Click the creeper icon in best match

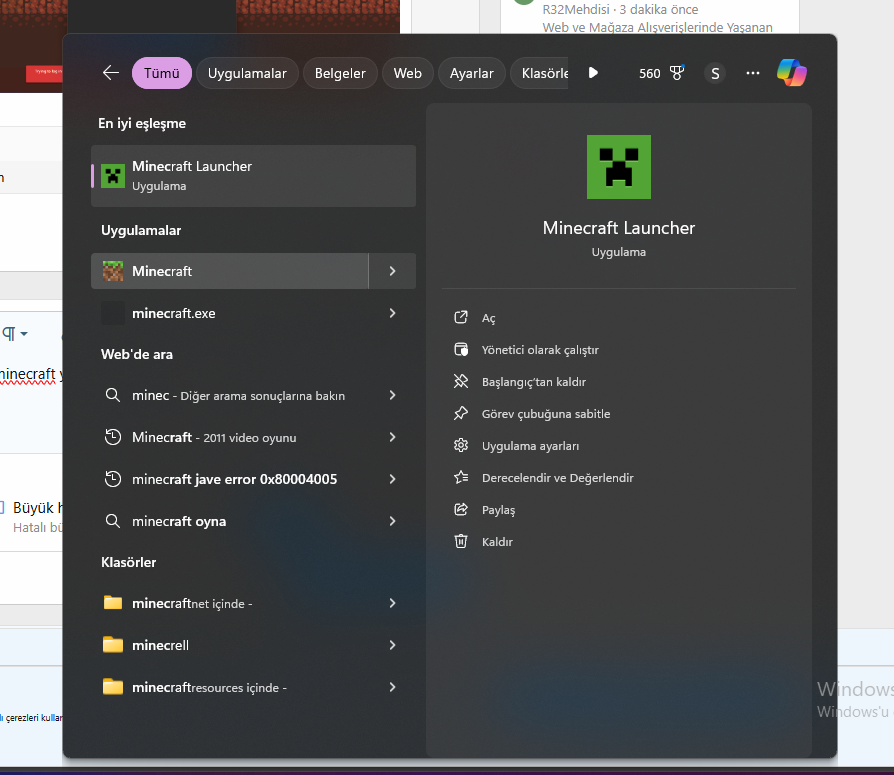113,176
